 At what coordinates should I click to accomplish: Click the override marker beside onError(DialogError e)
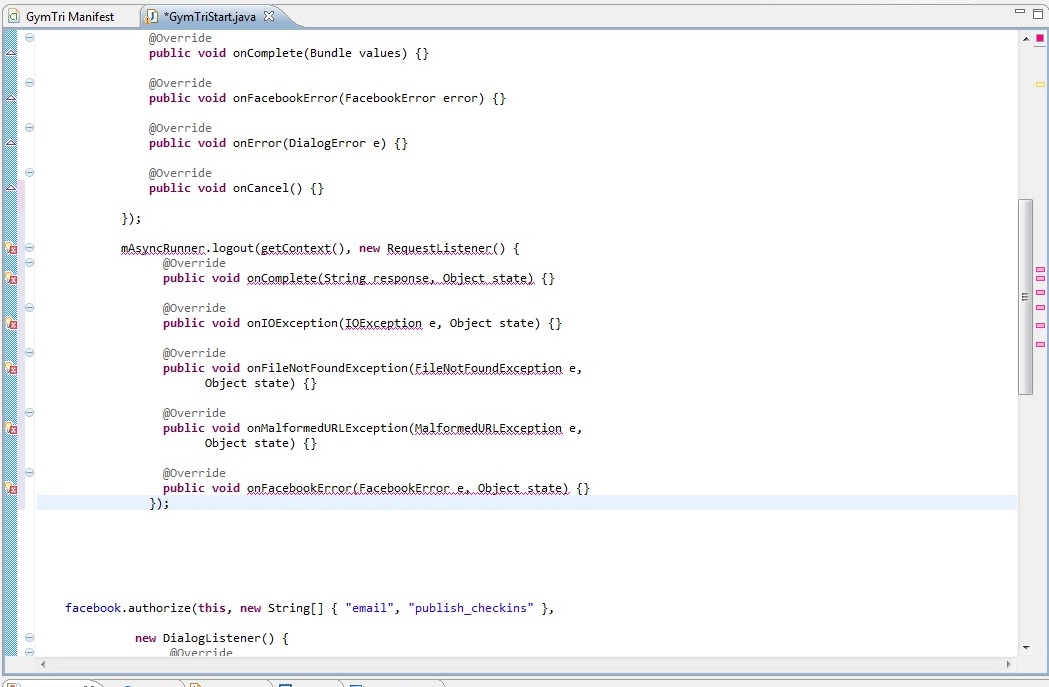click(11, 143)
